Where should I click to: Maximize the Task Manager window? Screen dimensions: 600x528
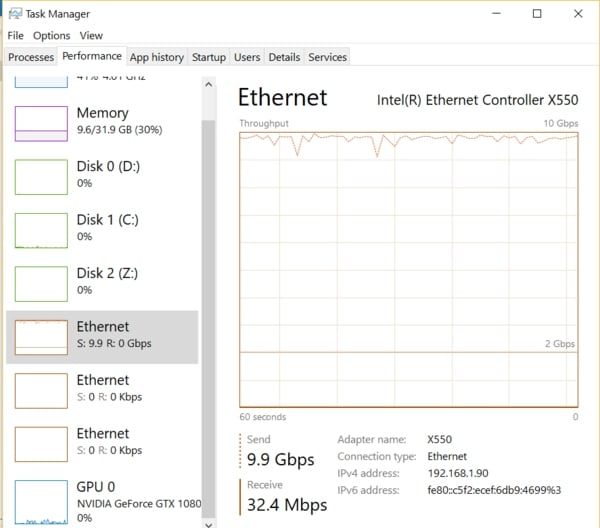point(537,14)
